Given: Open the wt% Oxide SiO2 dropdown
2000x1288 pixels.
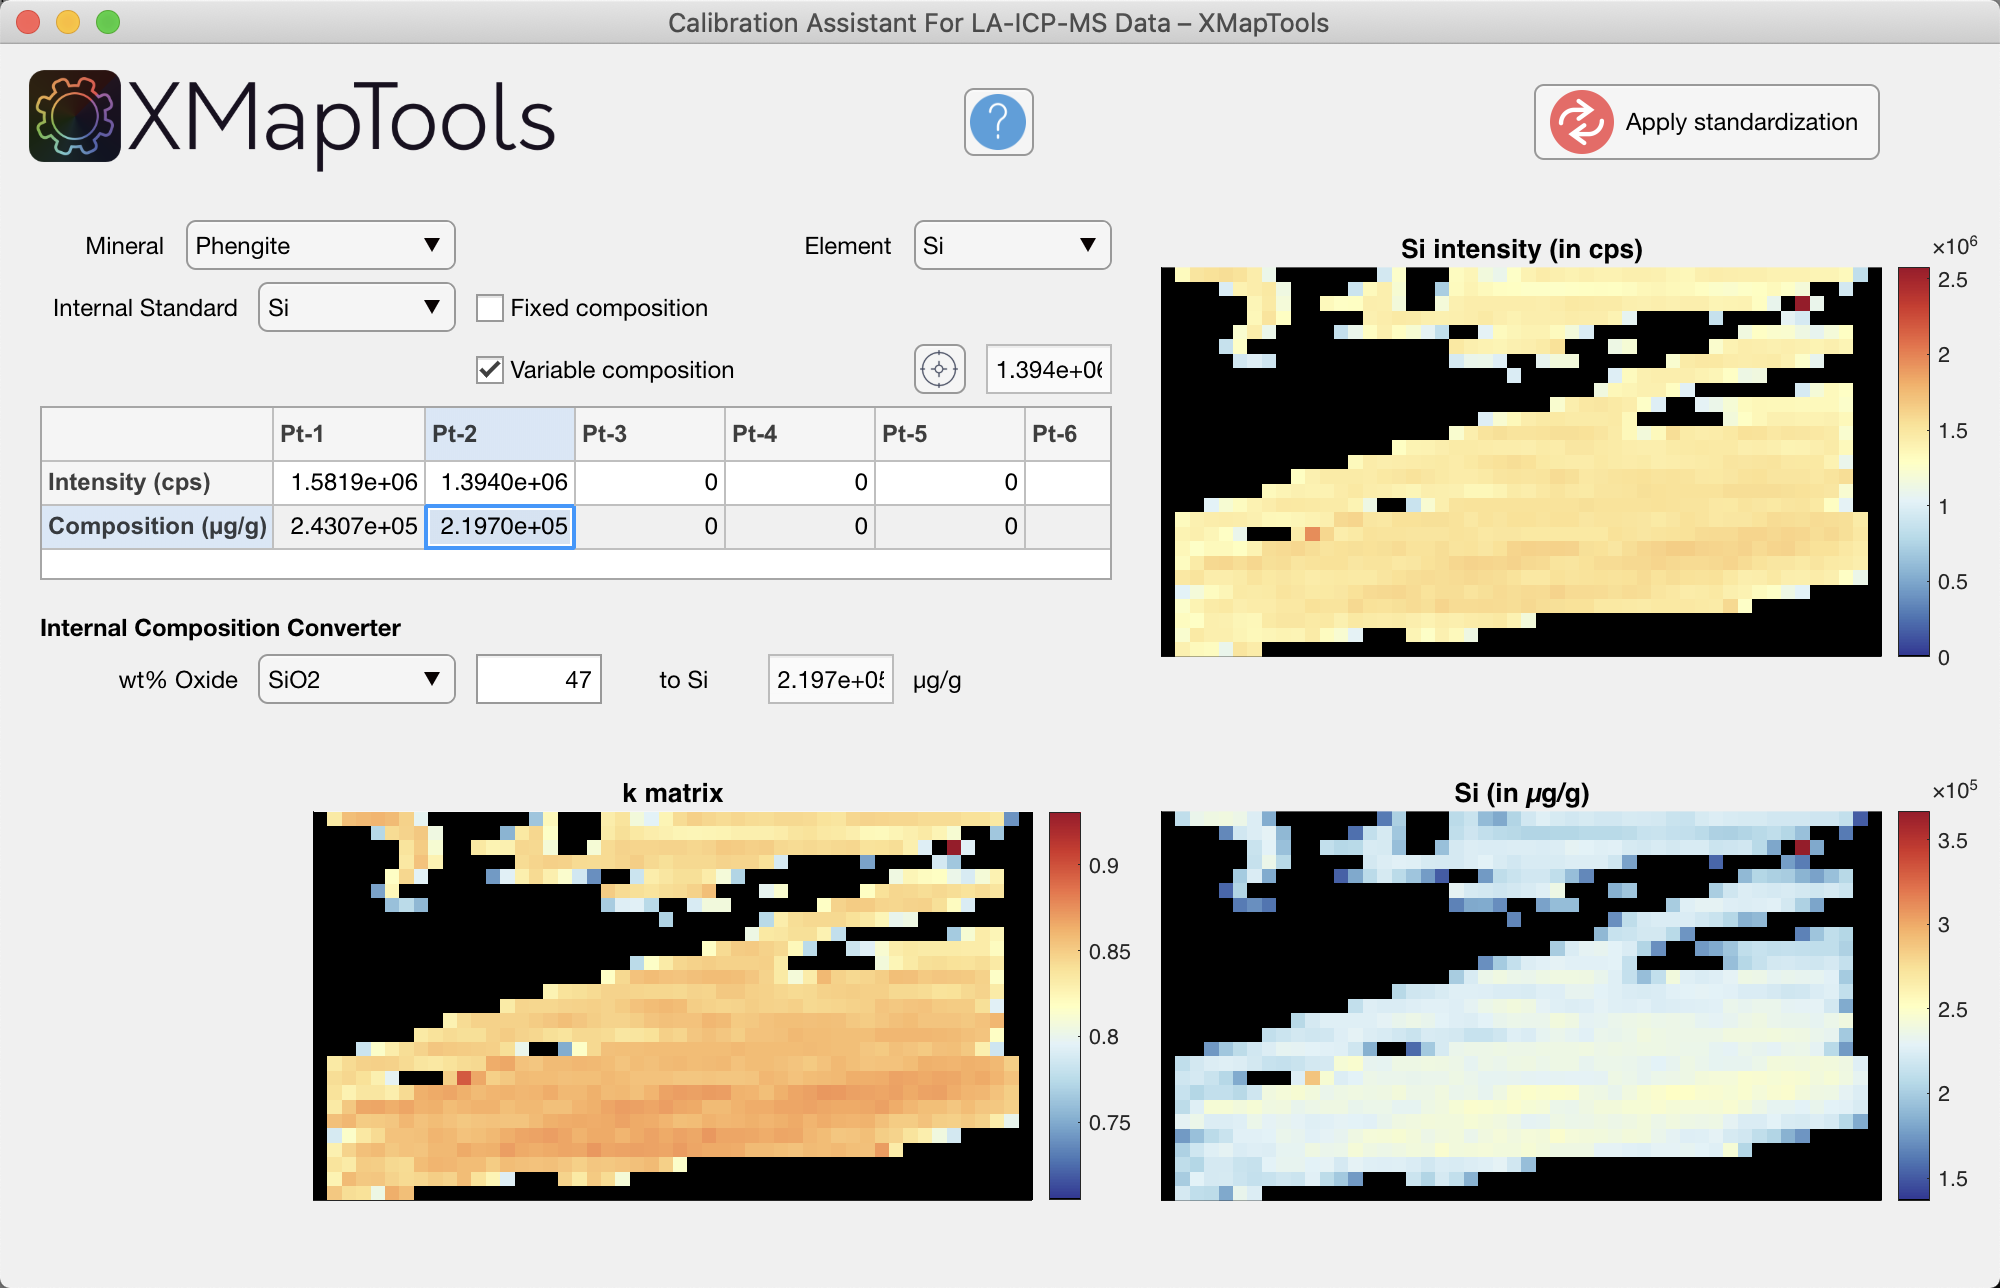Looking at the screenshot, I should coord(356,680).
